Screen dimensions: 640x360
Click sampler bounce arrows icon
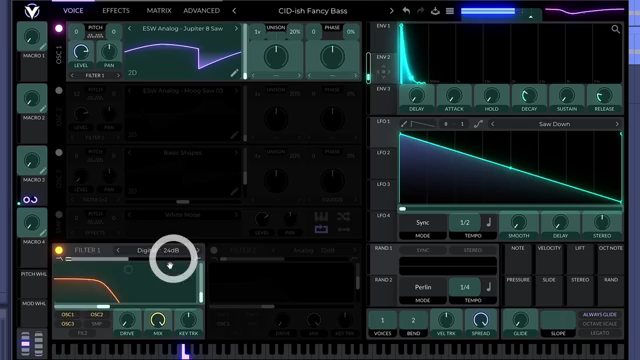coord(344,229)
